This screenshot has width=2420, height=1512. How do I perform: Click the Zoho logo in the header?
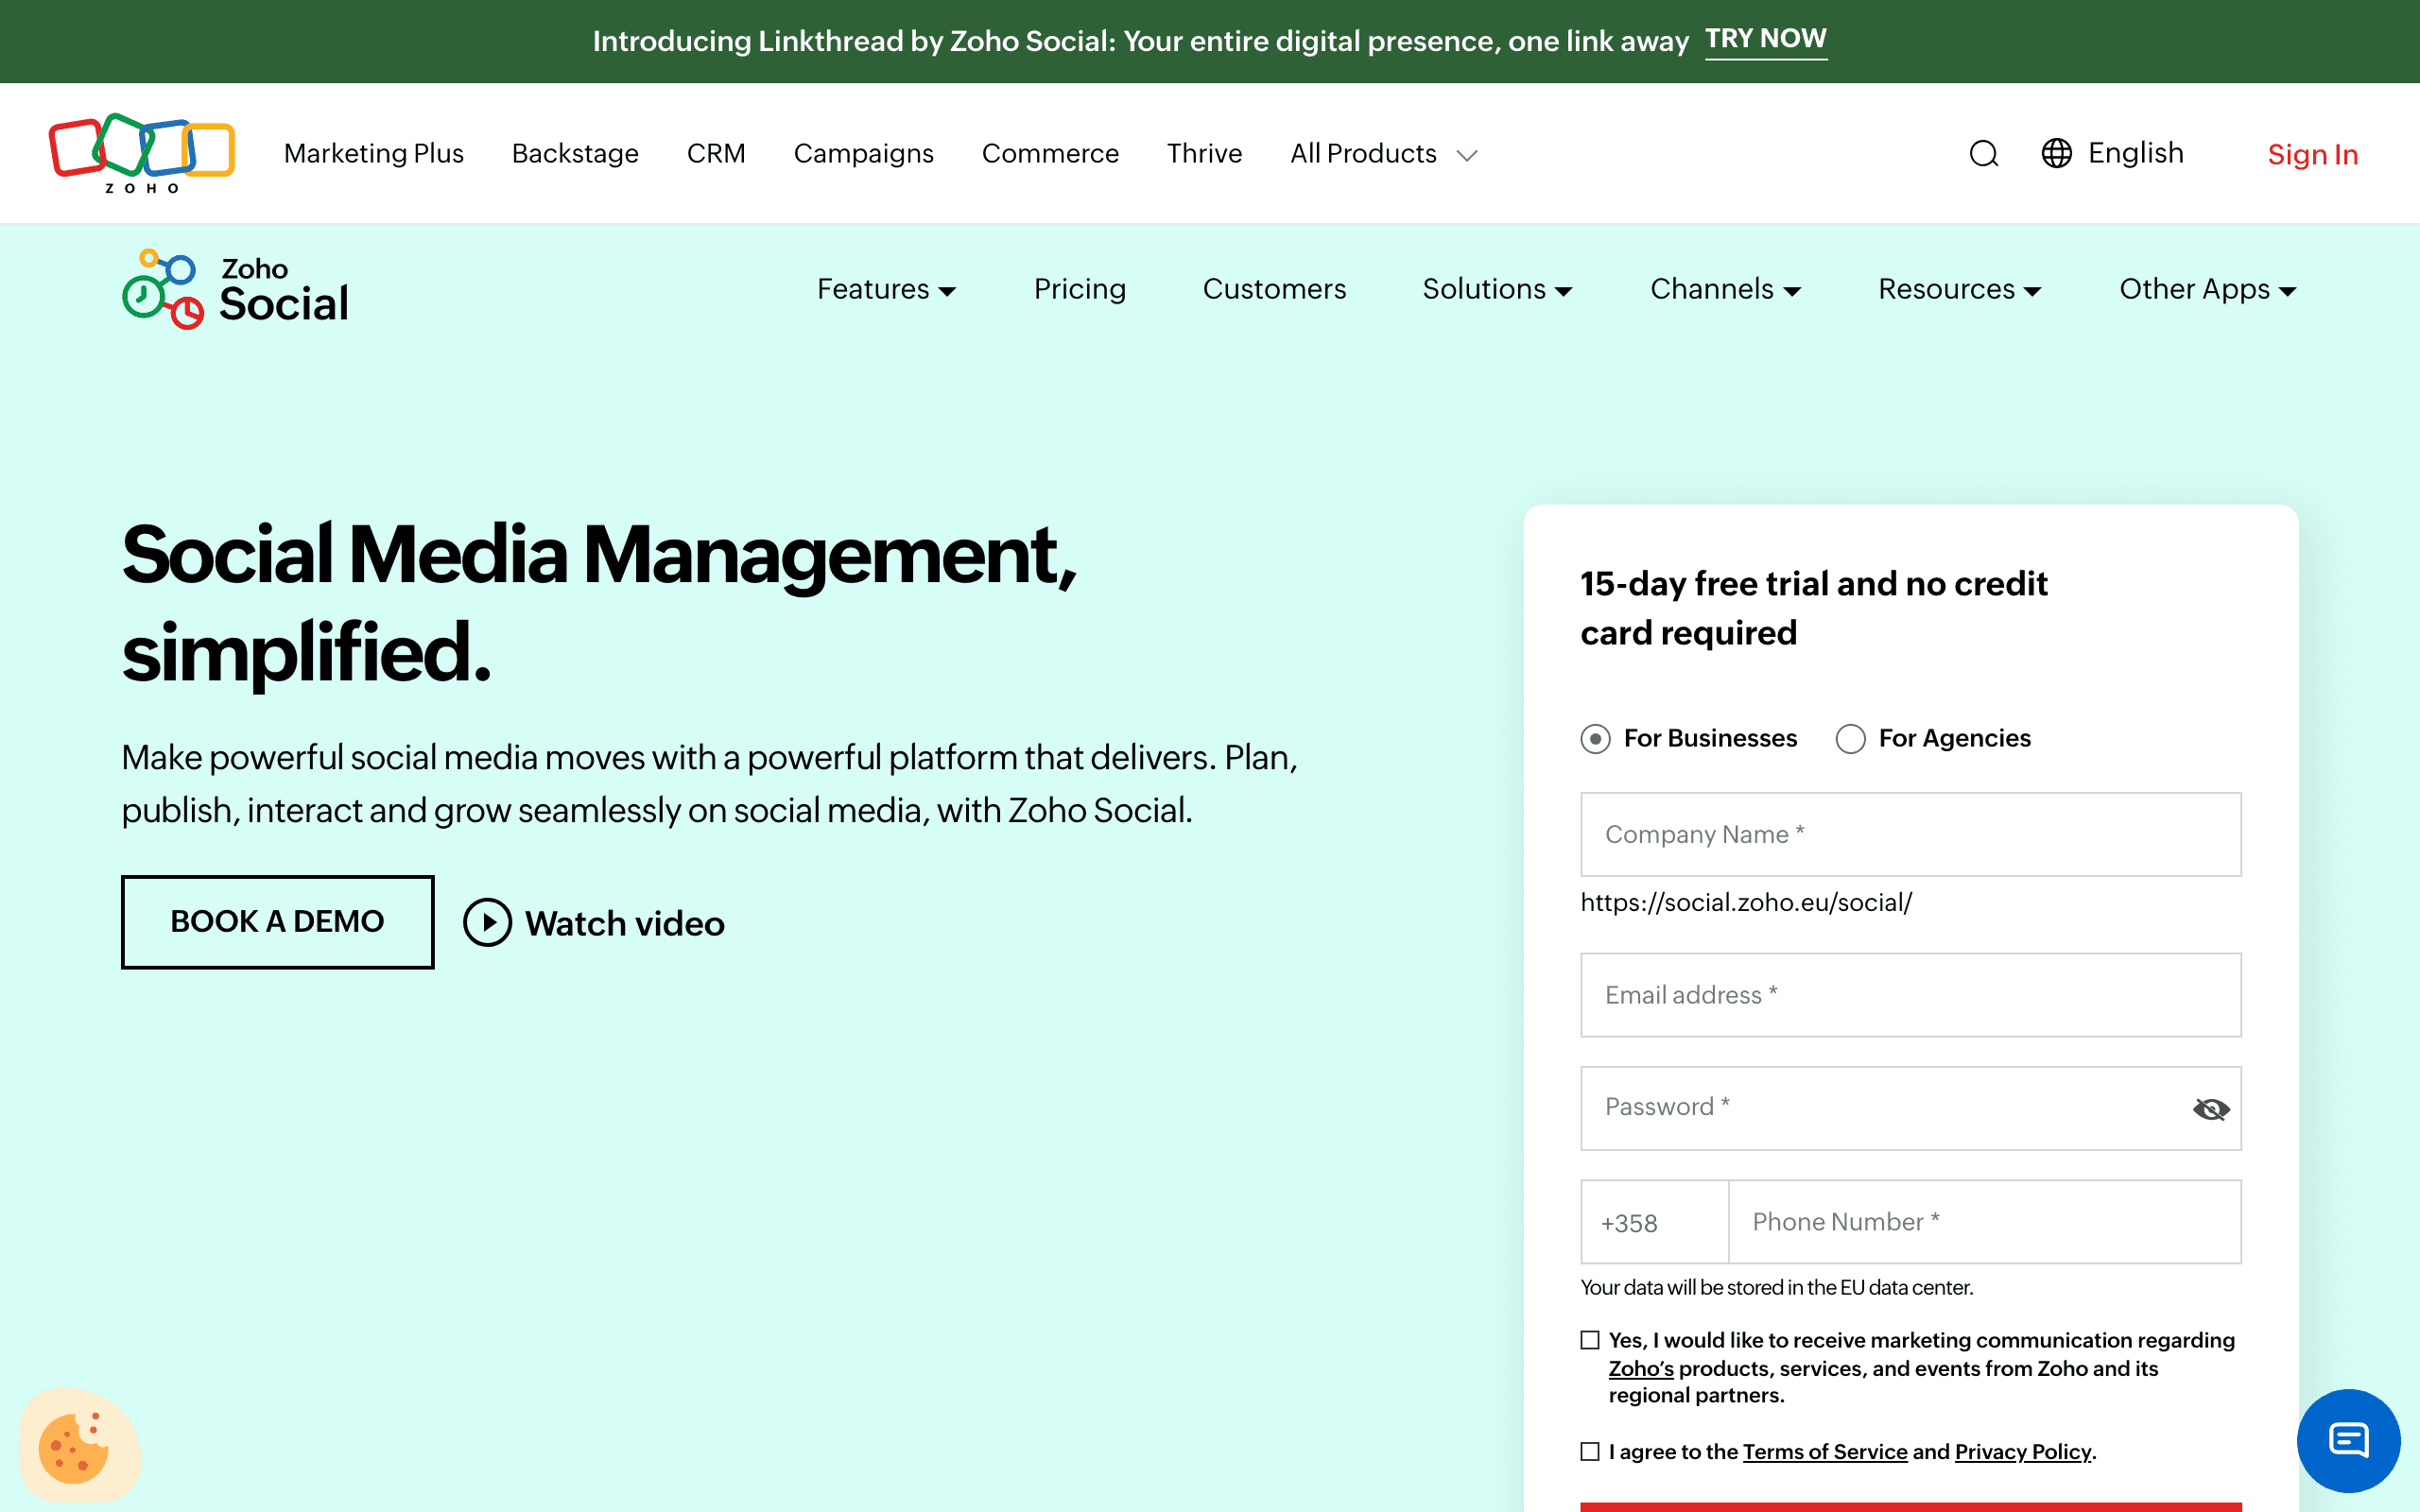coord(141,153)
